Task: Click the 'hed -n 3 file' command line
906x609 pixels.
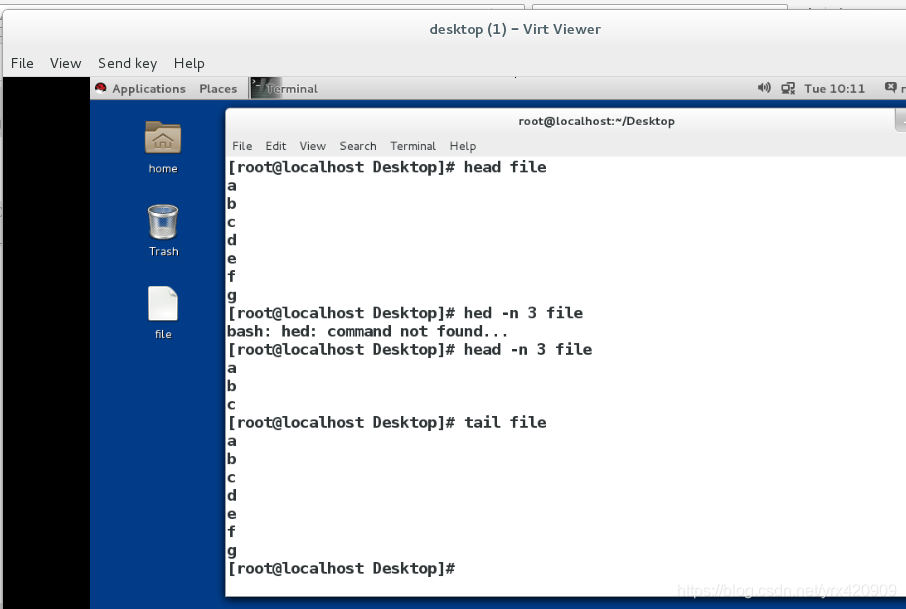Action: (405, 313)
